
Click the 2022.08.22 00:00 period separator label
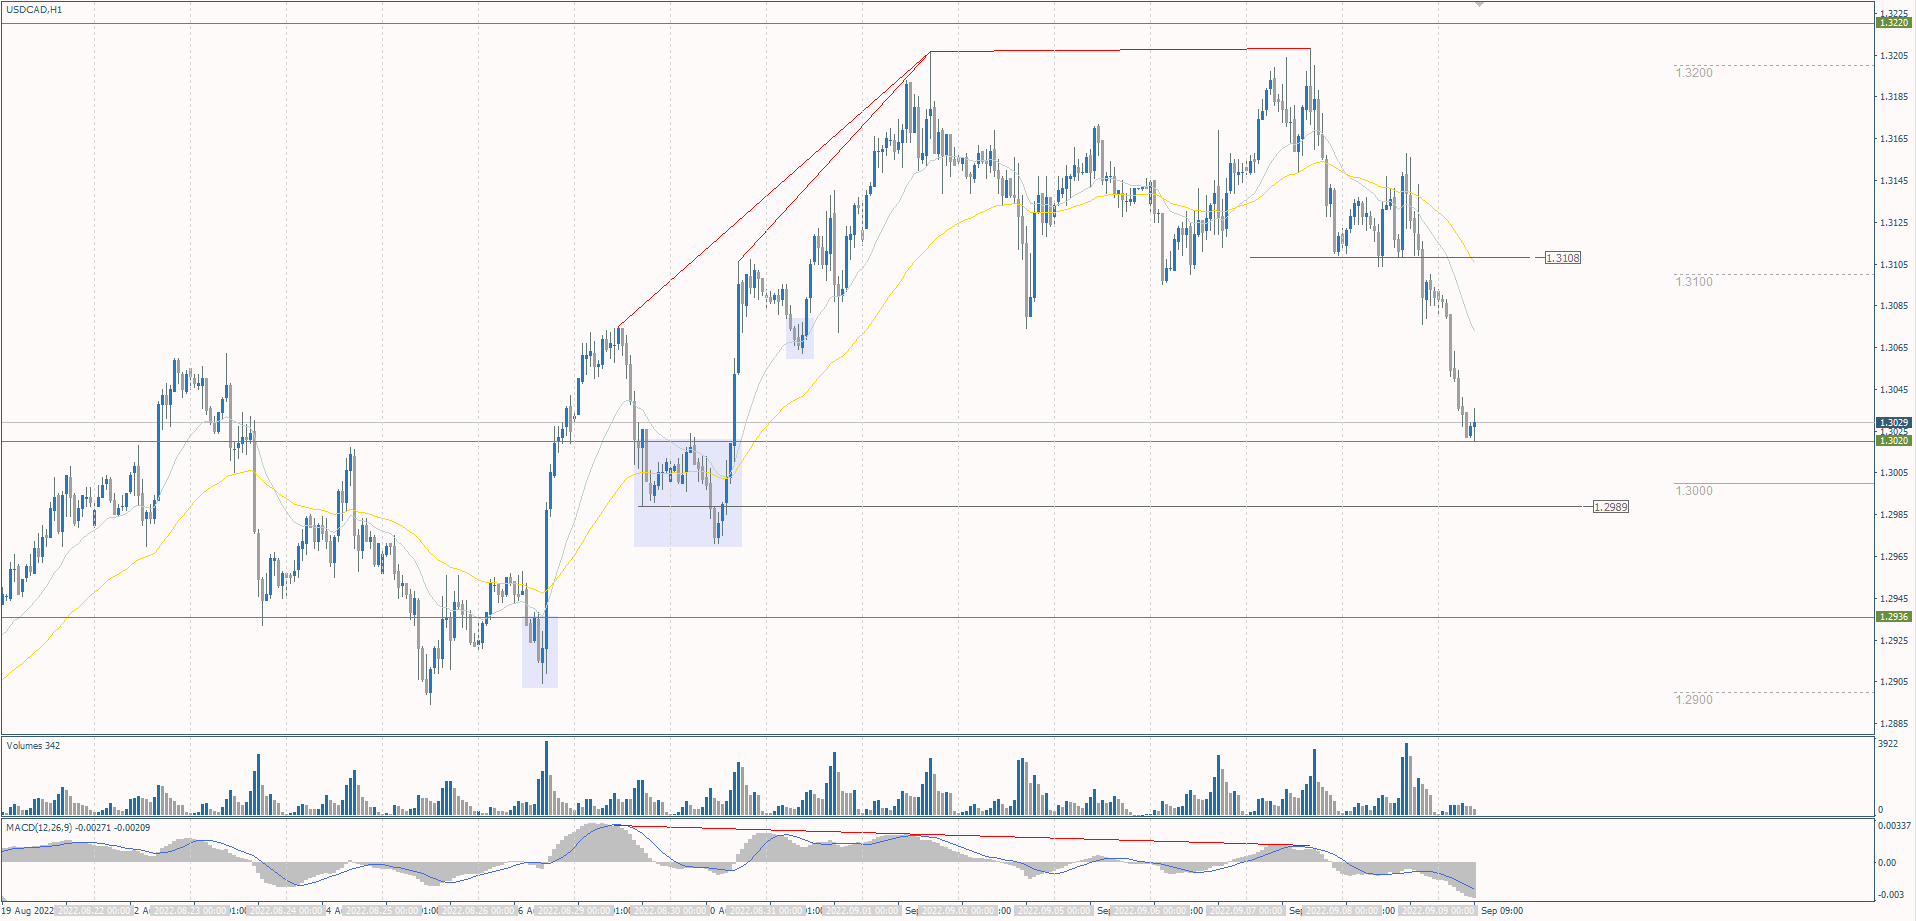[x=95, y=911]
